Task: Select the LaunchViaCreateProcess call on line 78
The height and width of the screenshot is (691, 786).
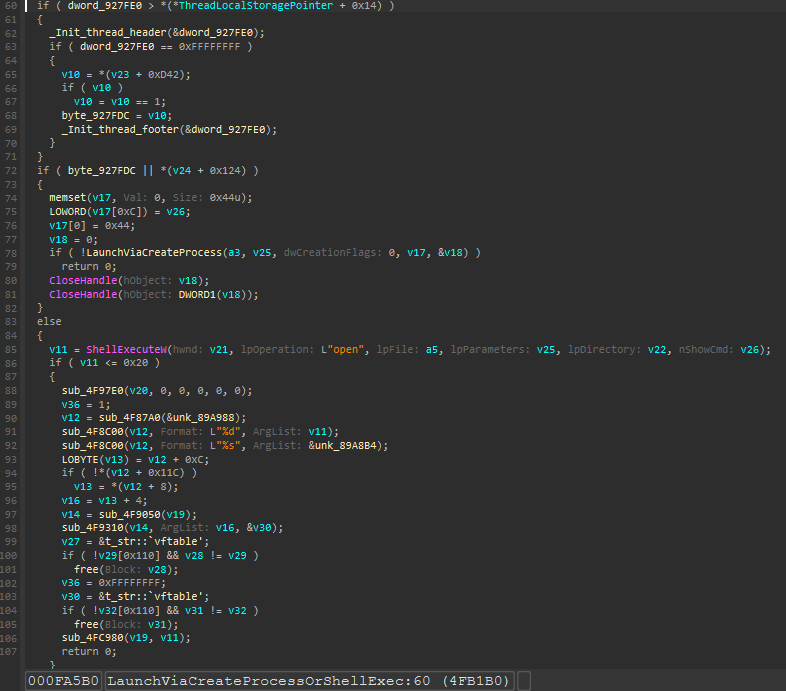Action: pos(154,253)
